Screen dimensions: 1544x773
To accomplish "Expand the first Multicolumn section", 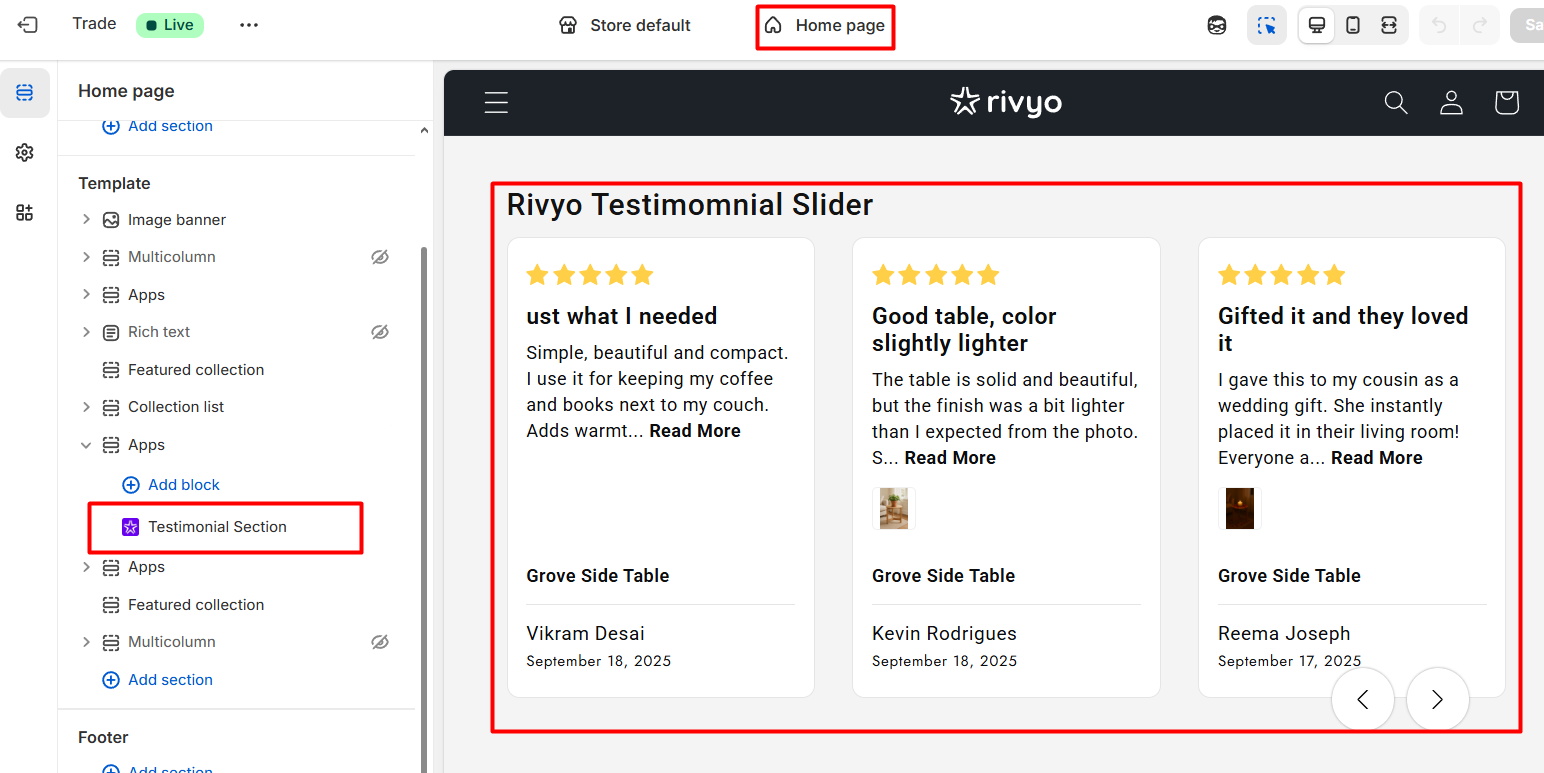I will point(86,257).
